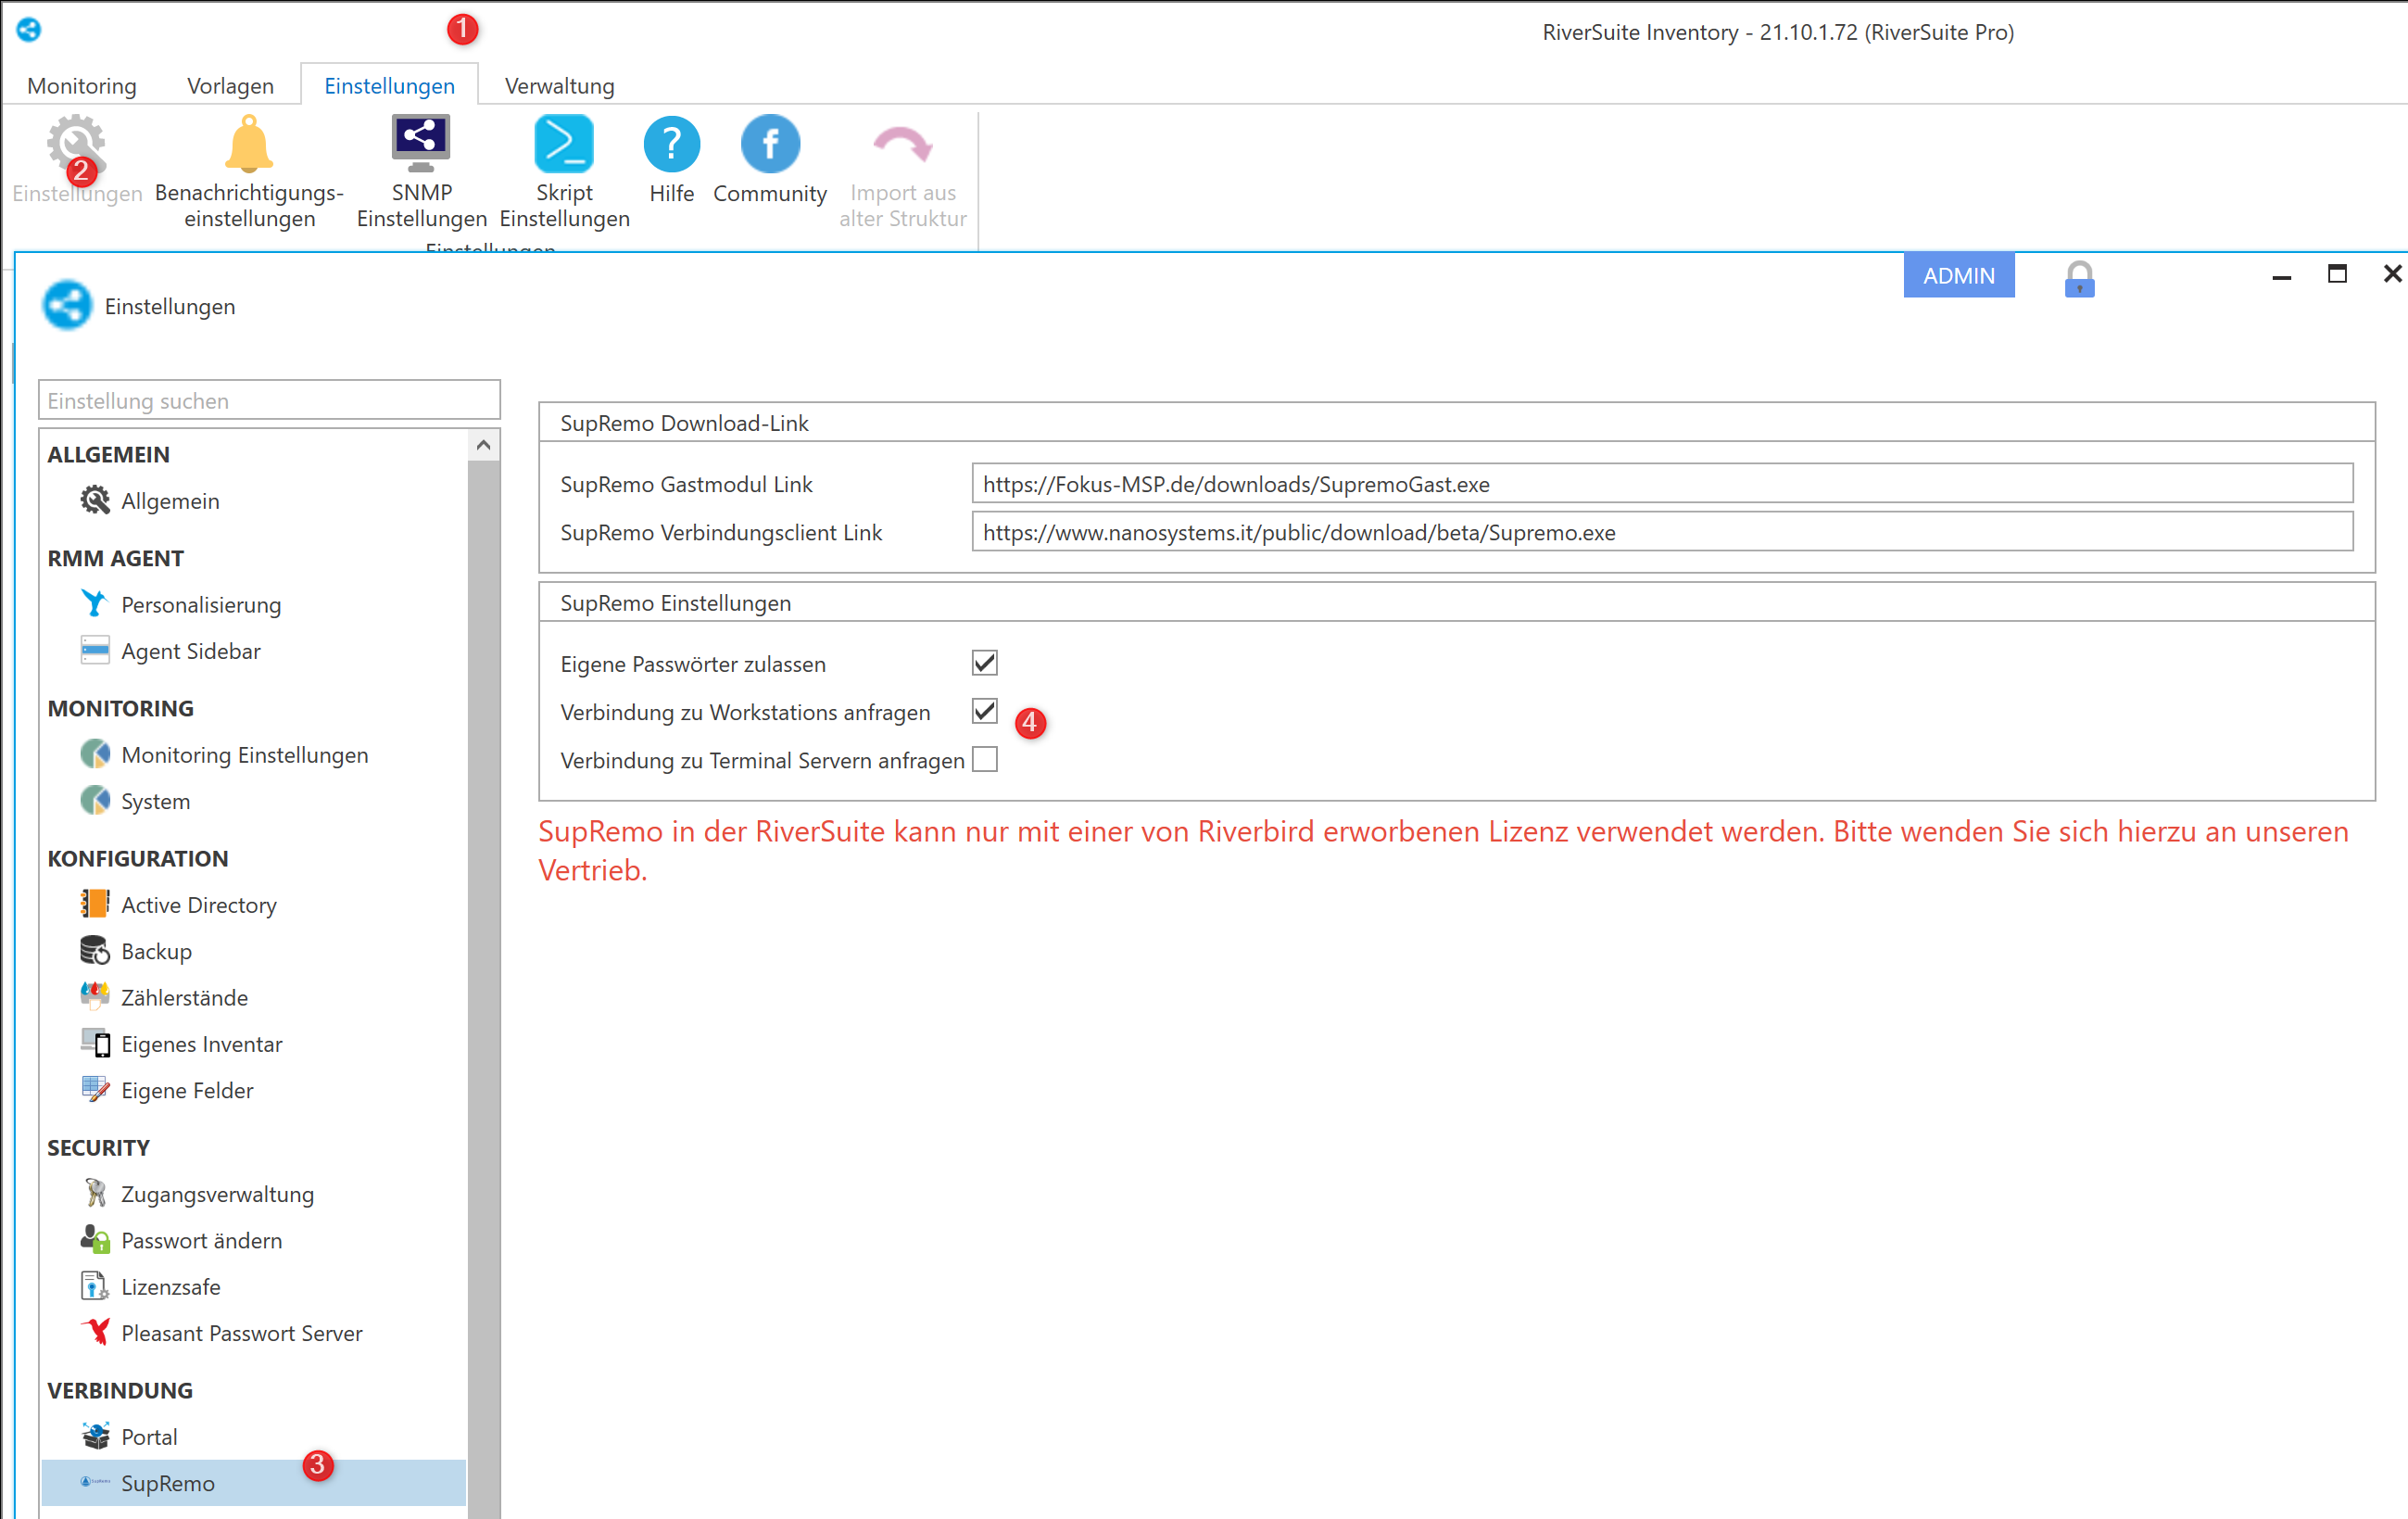Maximize the Einstellungen dialog window
This screenshot has width=2408, height=1519.
coord(2337,274)
